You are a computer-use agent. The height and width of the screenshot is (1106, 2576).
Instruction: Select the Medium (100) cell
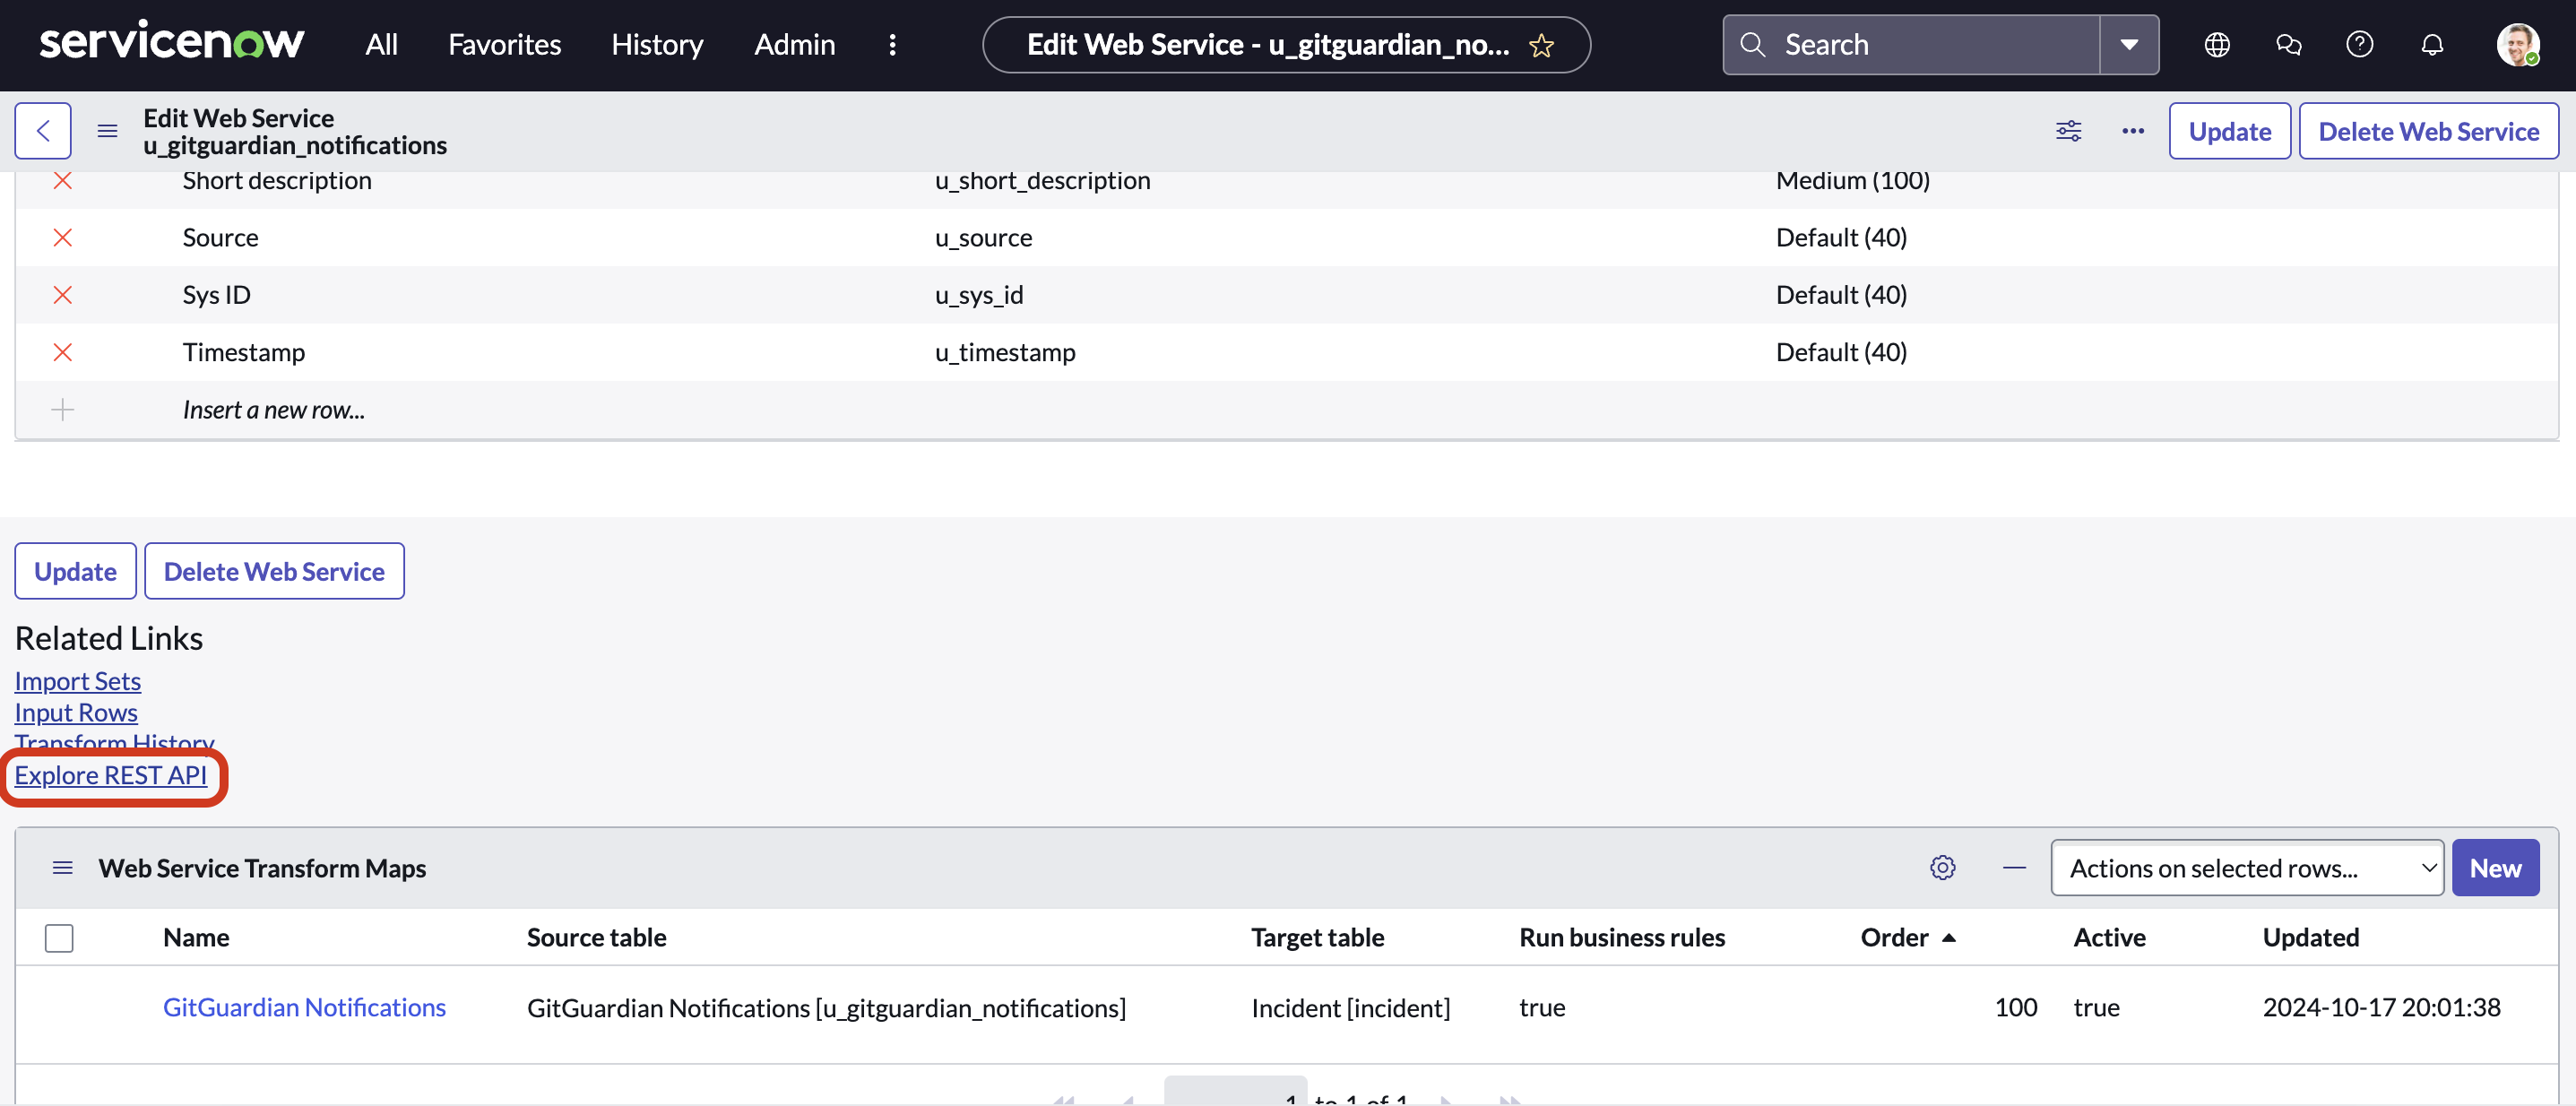click(1852, 181)
